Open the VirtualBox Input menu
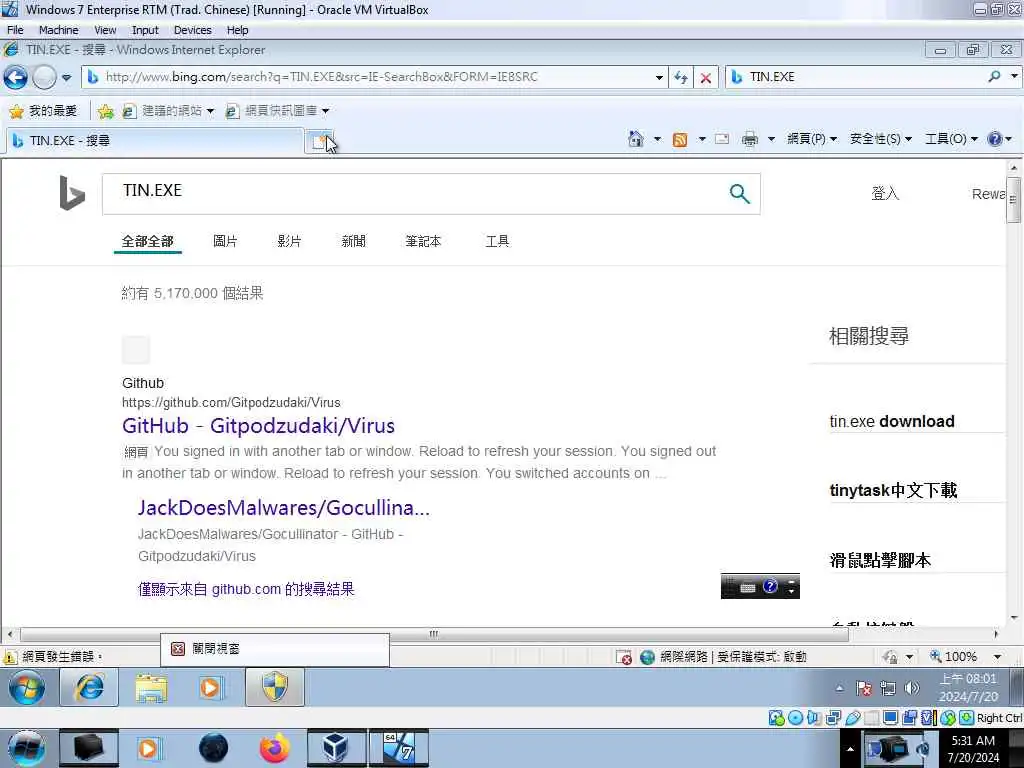Image resolution: width=1024 pixels, height=768 pixels. tap(145, 30)
